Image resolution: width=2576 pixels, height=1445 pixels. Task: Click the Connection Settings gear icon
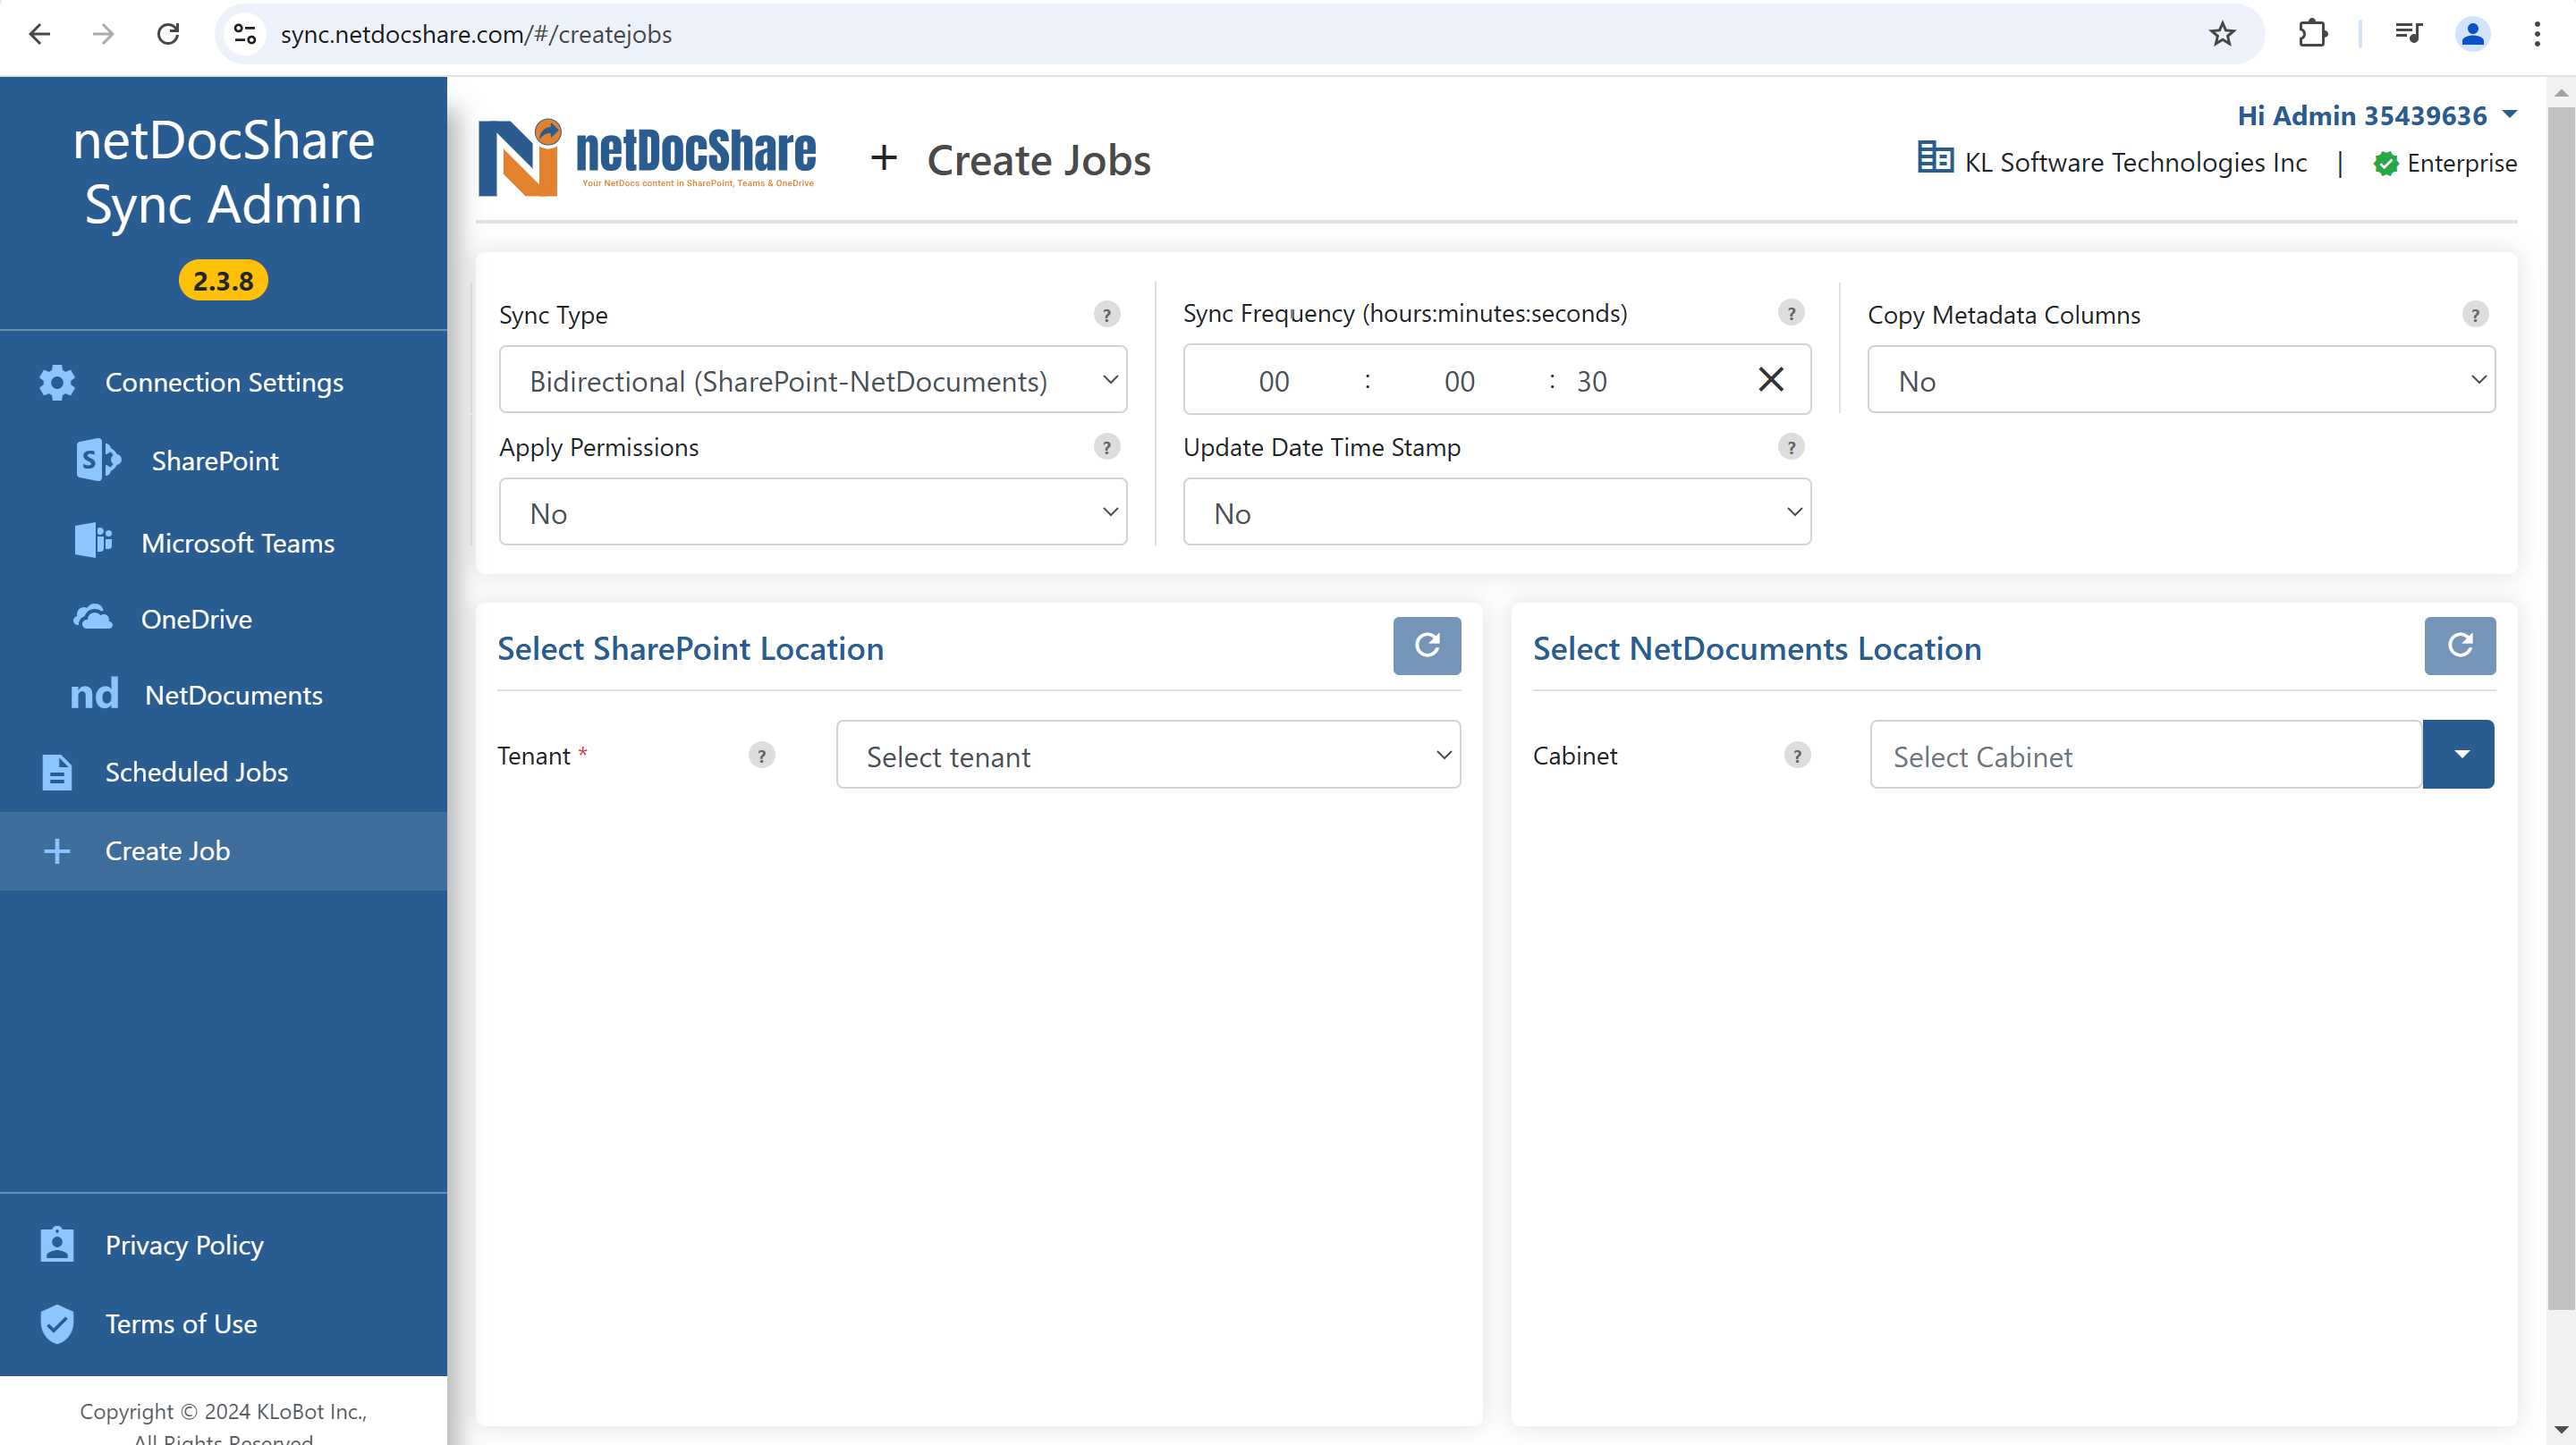57,382
